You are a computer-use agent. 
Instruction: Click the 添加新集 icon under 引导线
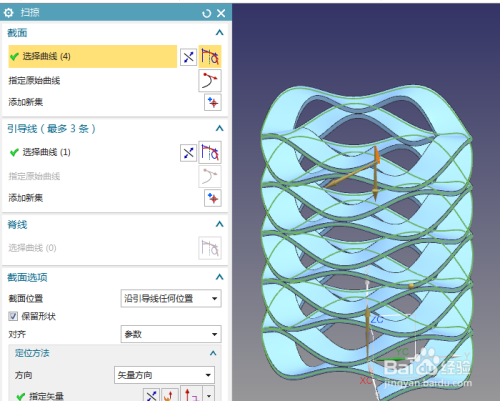pos(213,198)
